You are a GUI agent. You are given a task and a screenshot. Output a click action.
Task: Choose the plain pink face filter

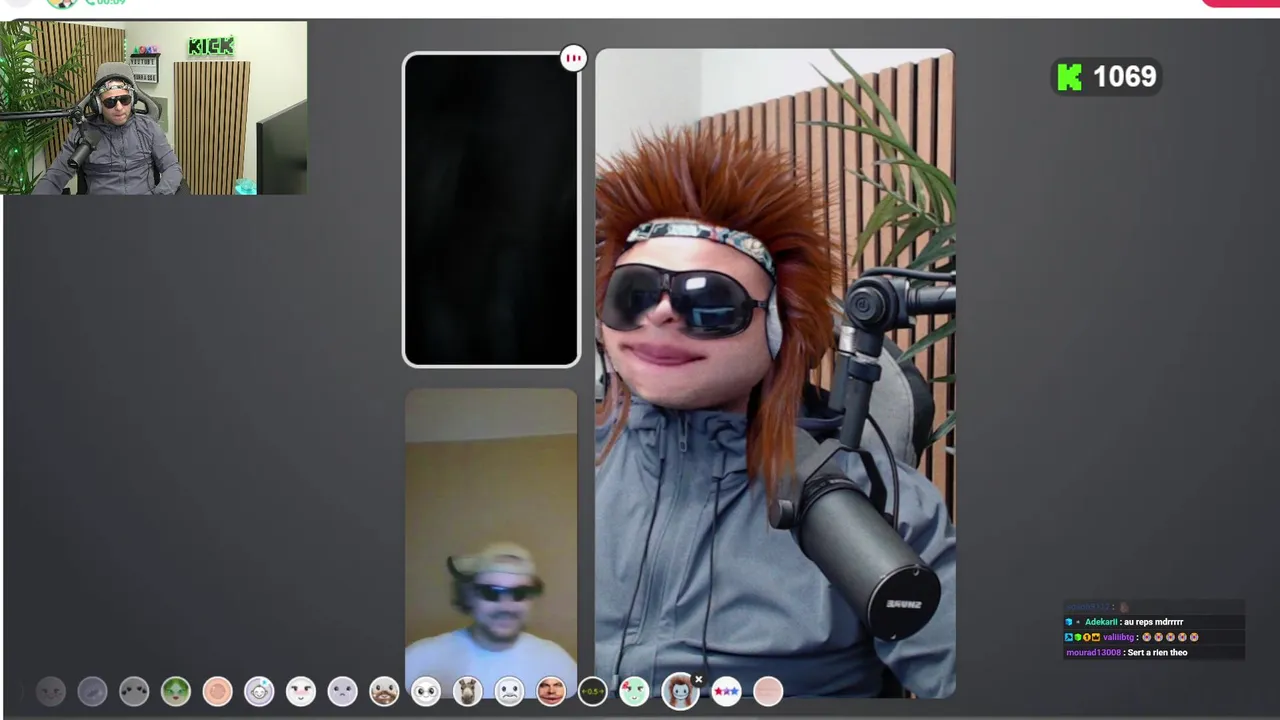coord(768,691)
